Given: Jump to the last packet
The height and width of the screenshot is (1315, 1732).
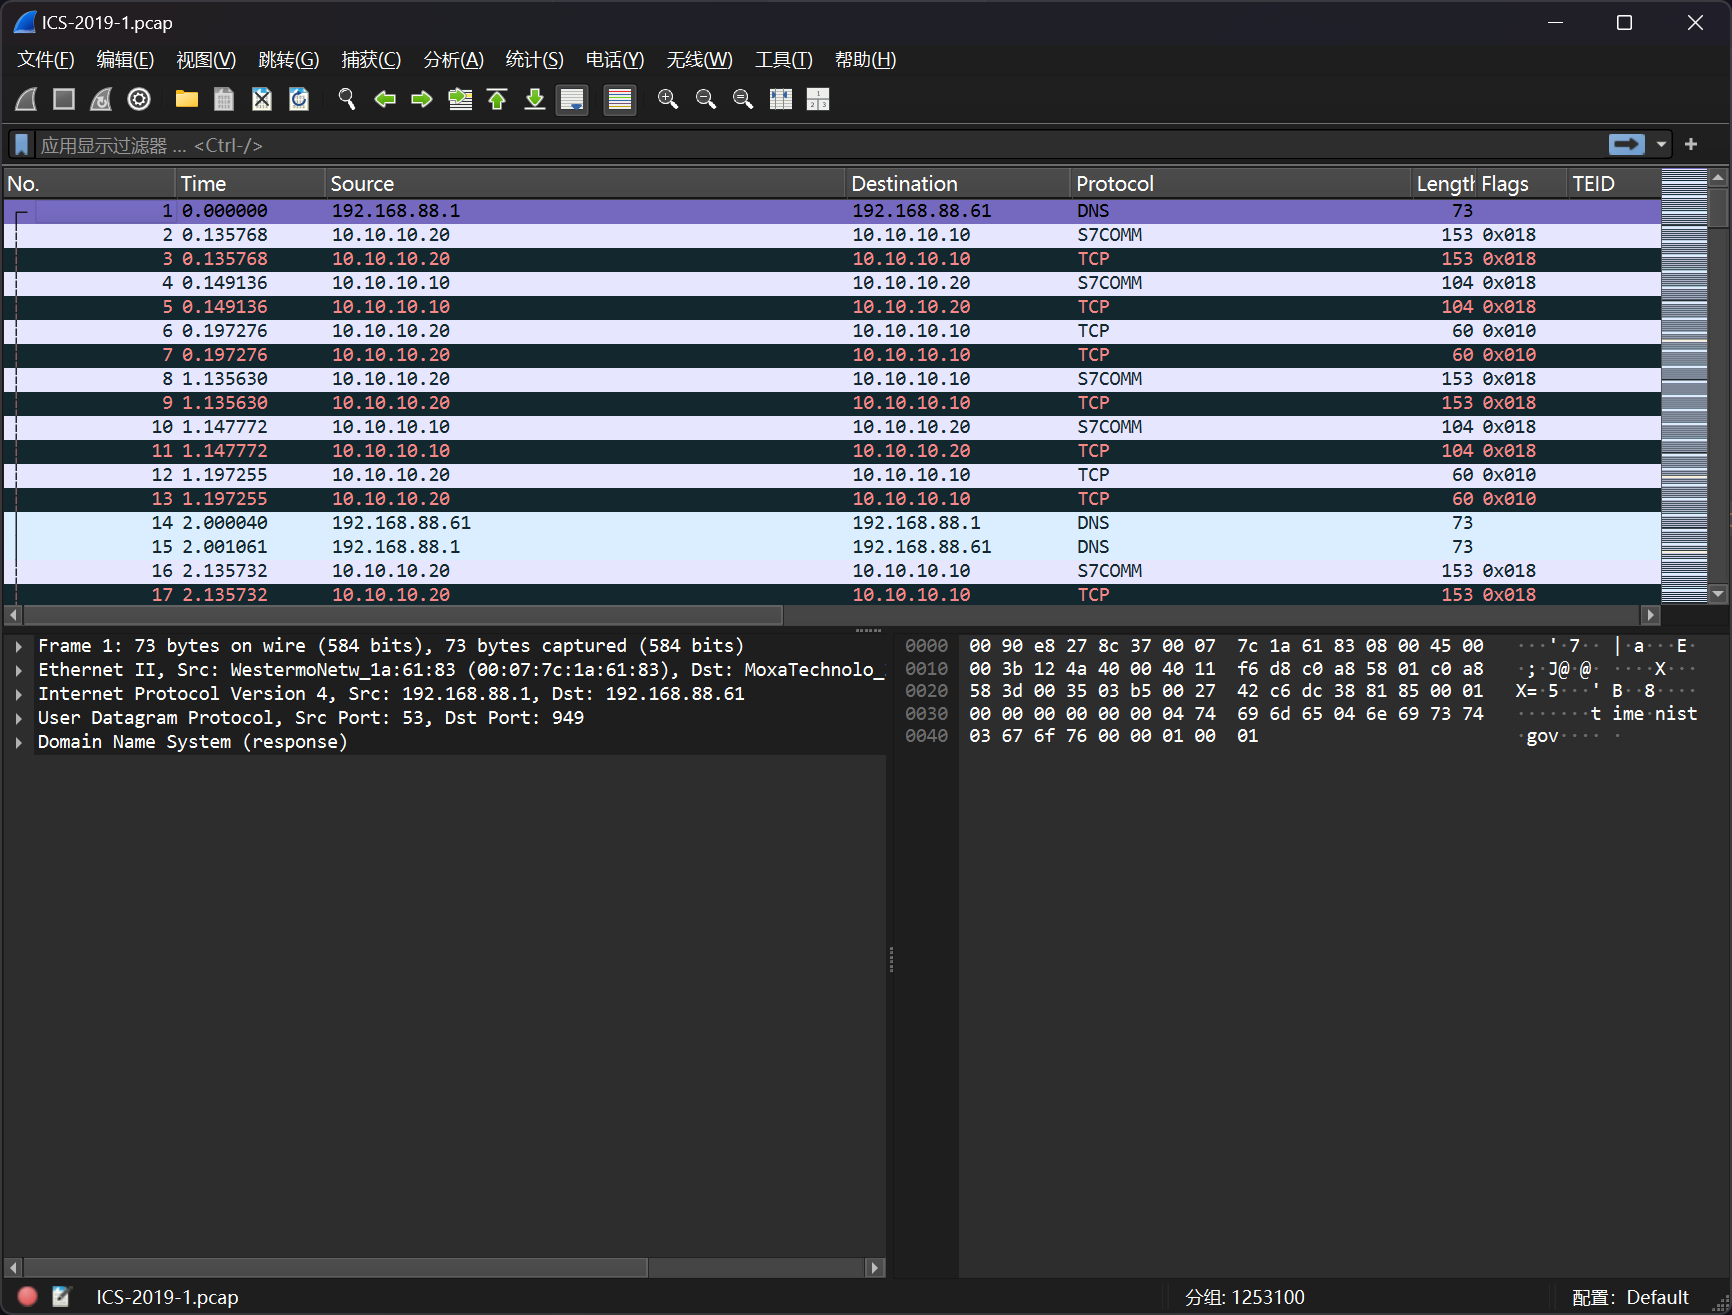Looking at the screenshot, I should (x=535, y=99).
